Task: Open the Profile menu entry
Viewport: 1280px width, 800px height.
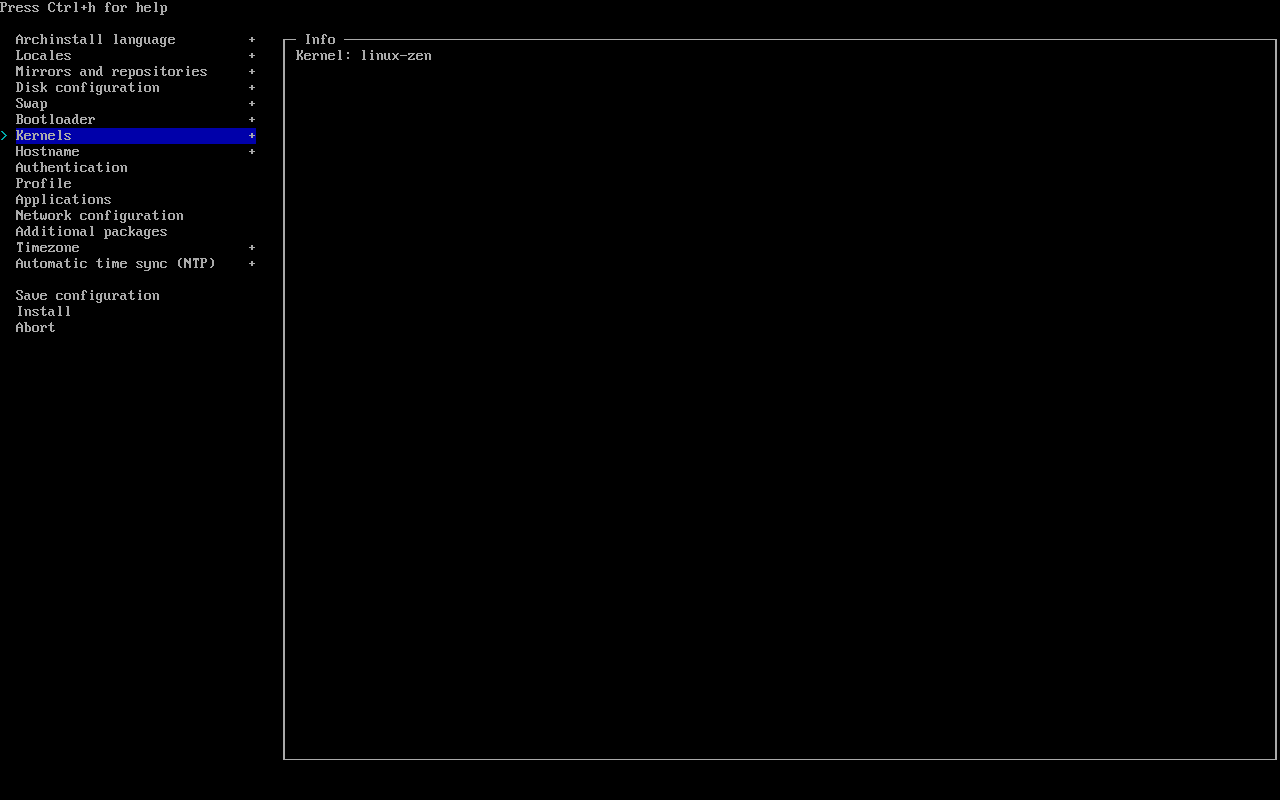Action: (x=43, y=184)
